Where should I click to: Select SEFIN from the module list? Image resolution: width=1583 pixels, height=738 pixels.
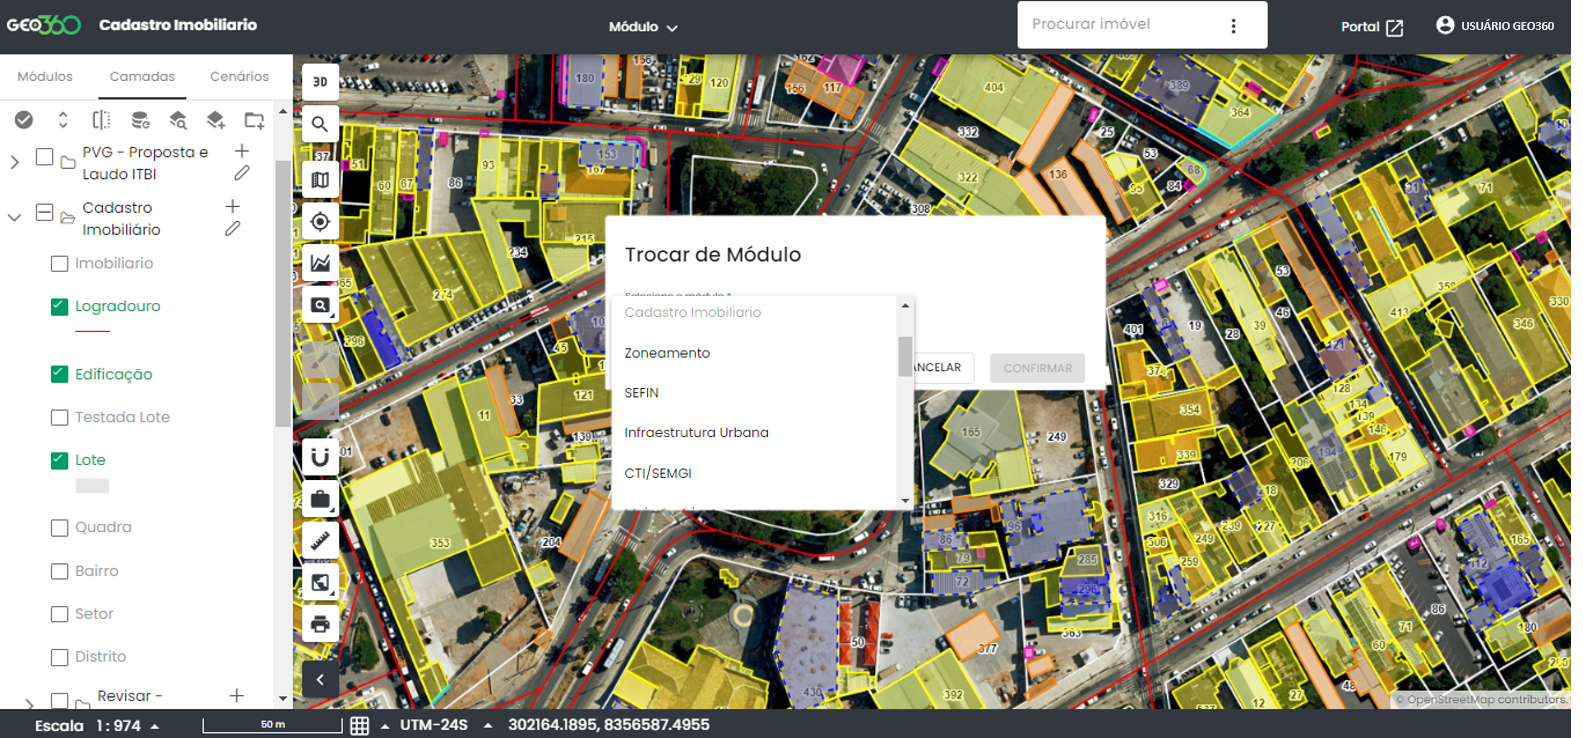pos(755,393)
